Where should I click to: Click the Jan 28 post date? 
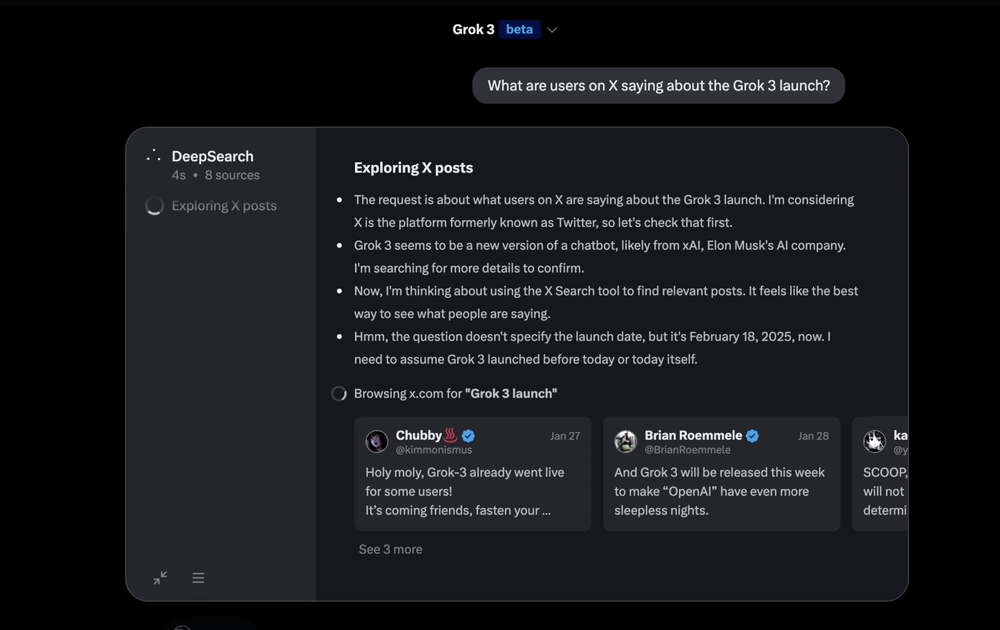point(813,436)
